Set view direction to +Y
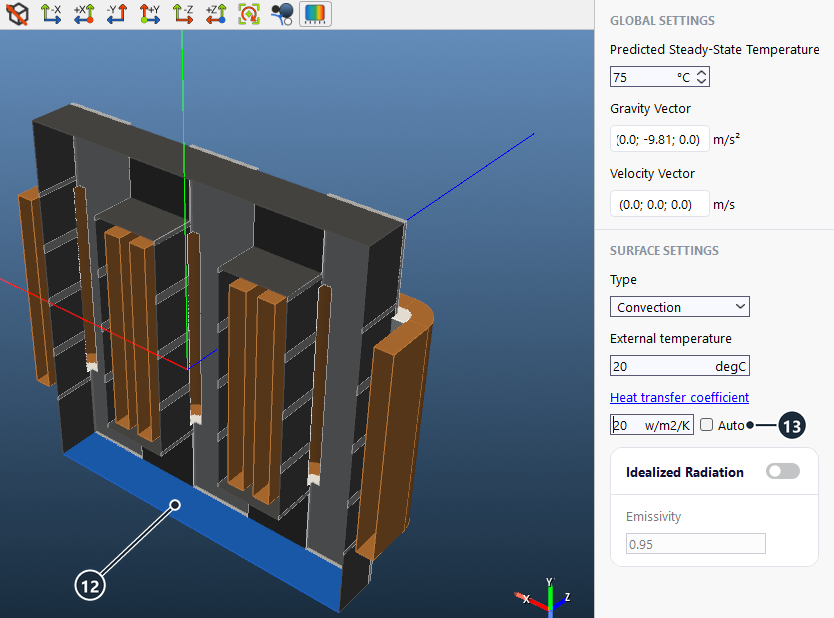Image resolution: width=834 pixels, height=618 pixels. tap(150, 14)
